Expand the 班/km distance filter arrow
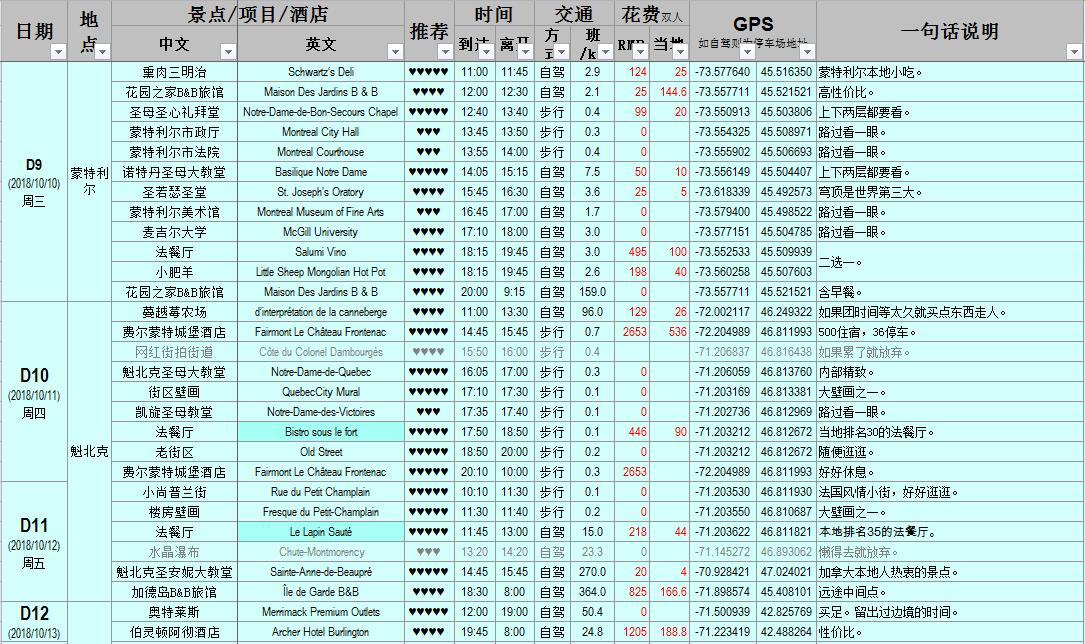Screen dimensions: 1085x644 coord(605,52)
